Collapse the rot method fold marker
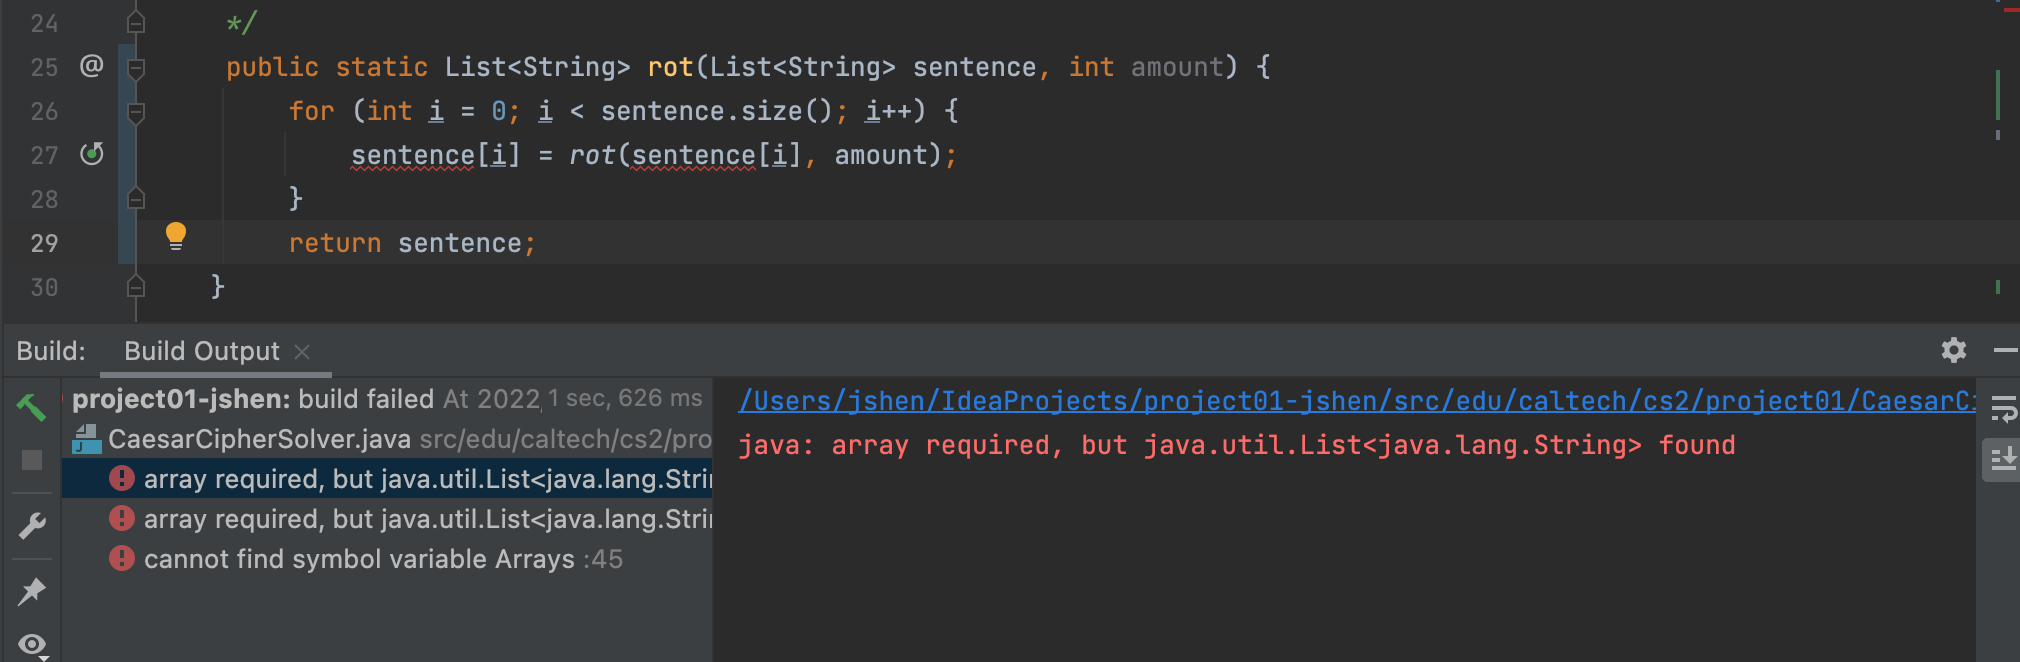Viewport: 2020px width, 662px height. [x=137, y=68]
